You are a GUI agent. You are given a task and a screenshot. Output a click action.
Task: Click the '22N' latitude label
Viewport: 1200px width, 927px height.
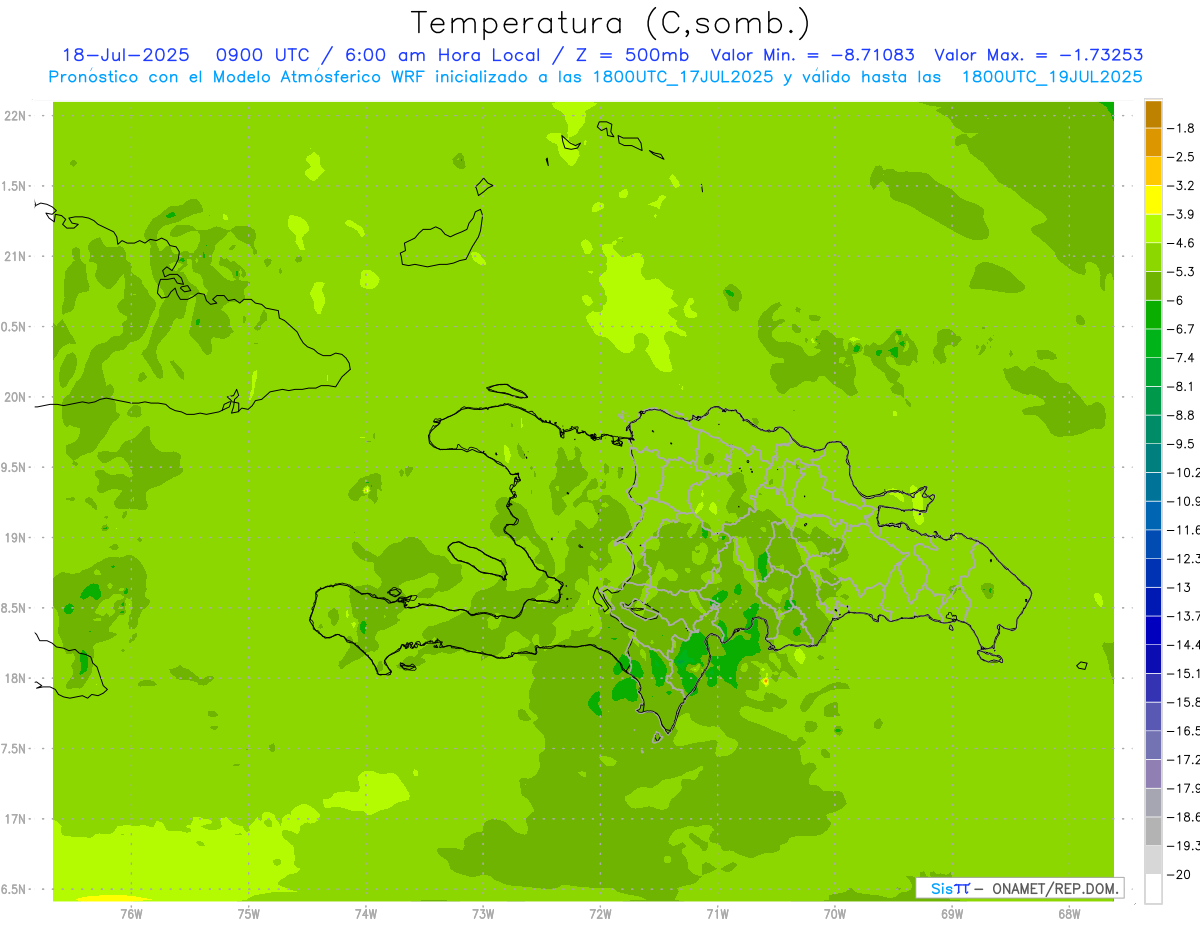coord(14,116)
